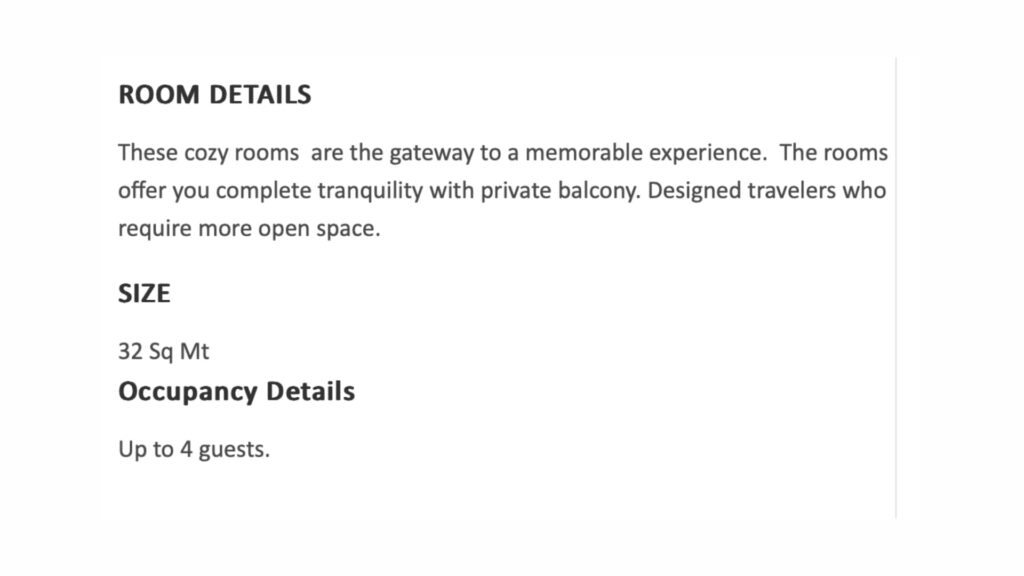Click the word "Designed" in the description

click(x=691, y=190)
